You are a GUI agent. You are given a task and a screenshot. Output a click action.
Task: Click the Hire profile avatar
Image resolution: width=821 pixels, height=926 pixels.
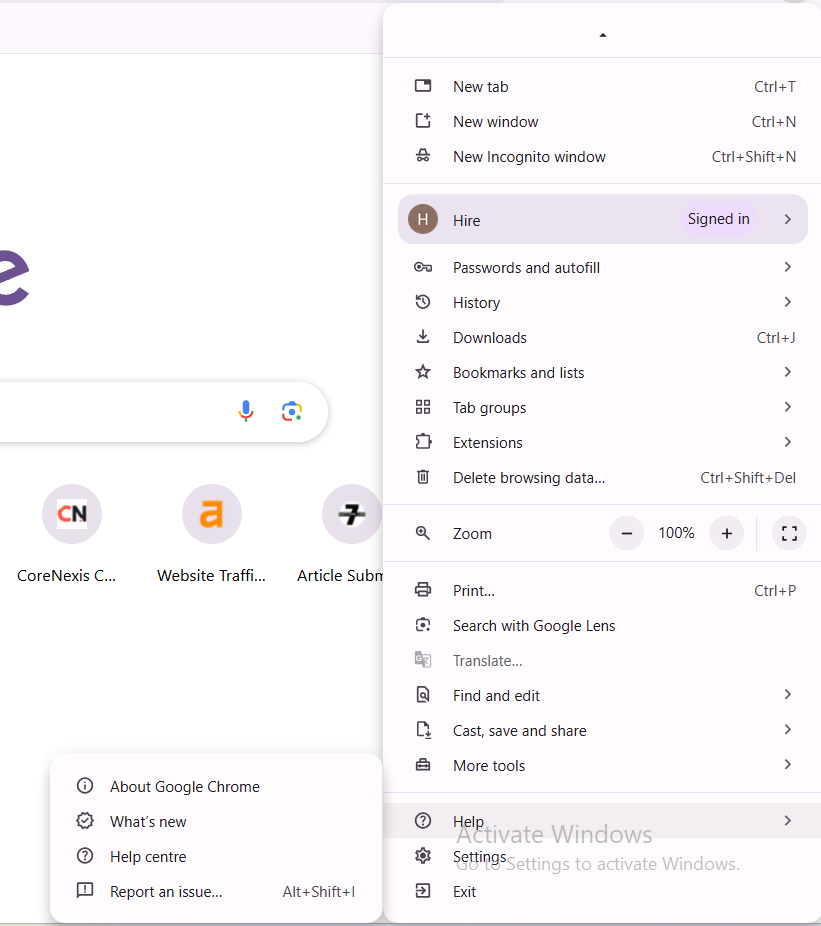pos(423,220)
